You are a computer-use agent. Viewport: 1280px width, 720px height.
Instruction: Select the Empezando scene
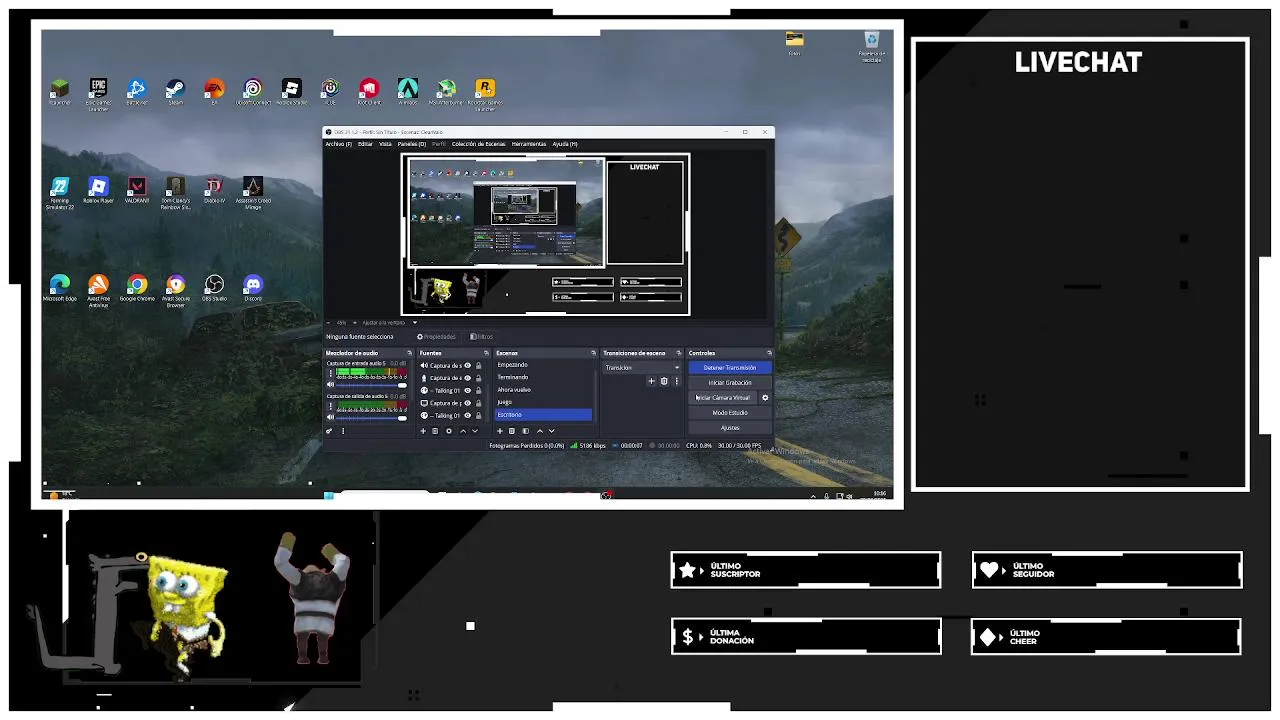[x=544, y=365]
